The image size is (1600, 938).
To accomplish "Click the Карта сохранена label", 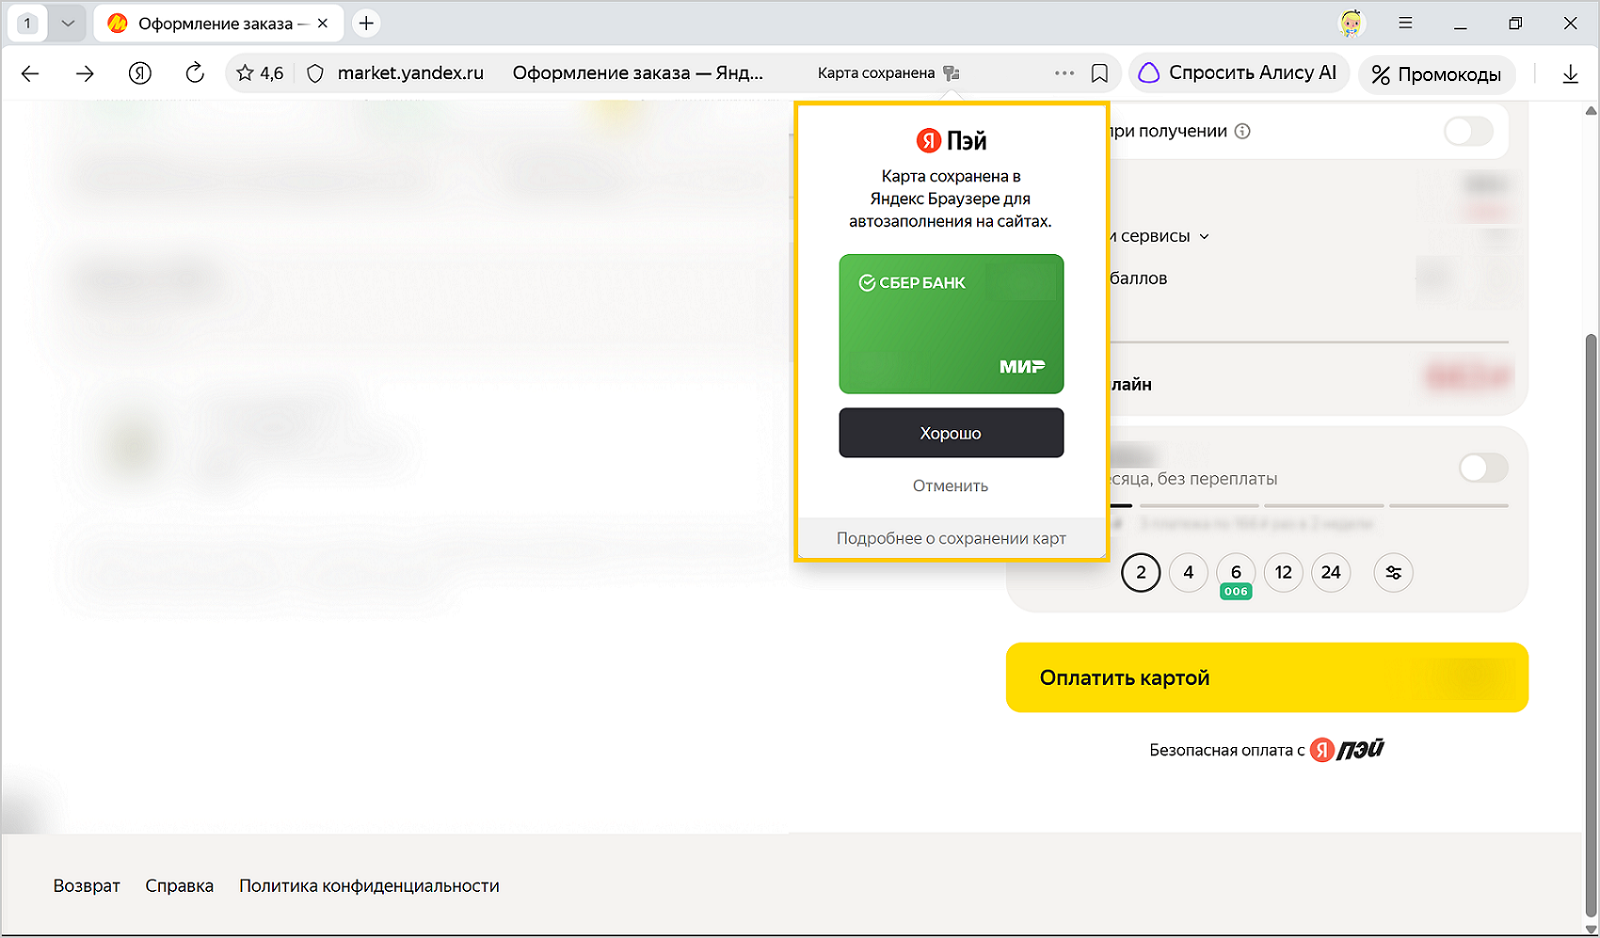I will coord(876,73).
